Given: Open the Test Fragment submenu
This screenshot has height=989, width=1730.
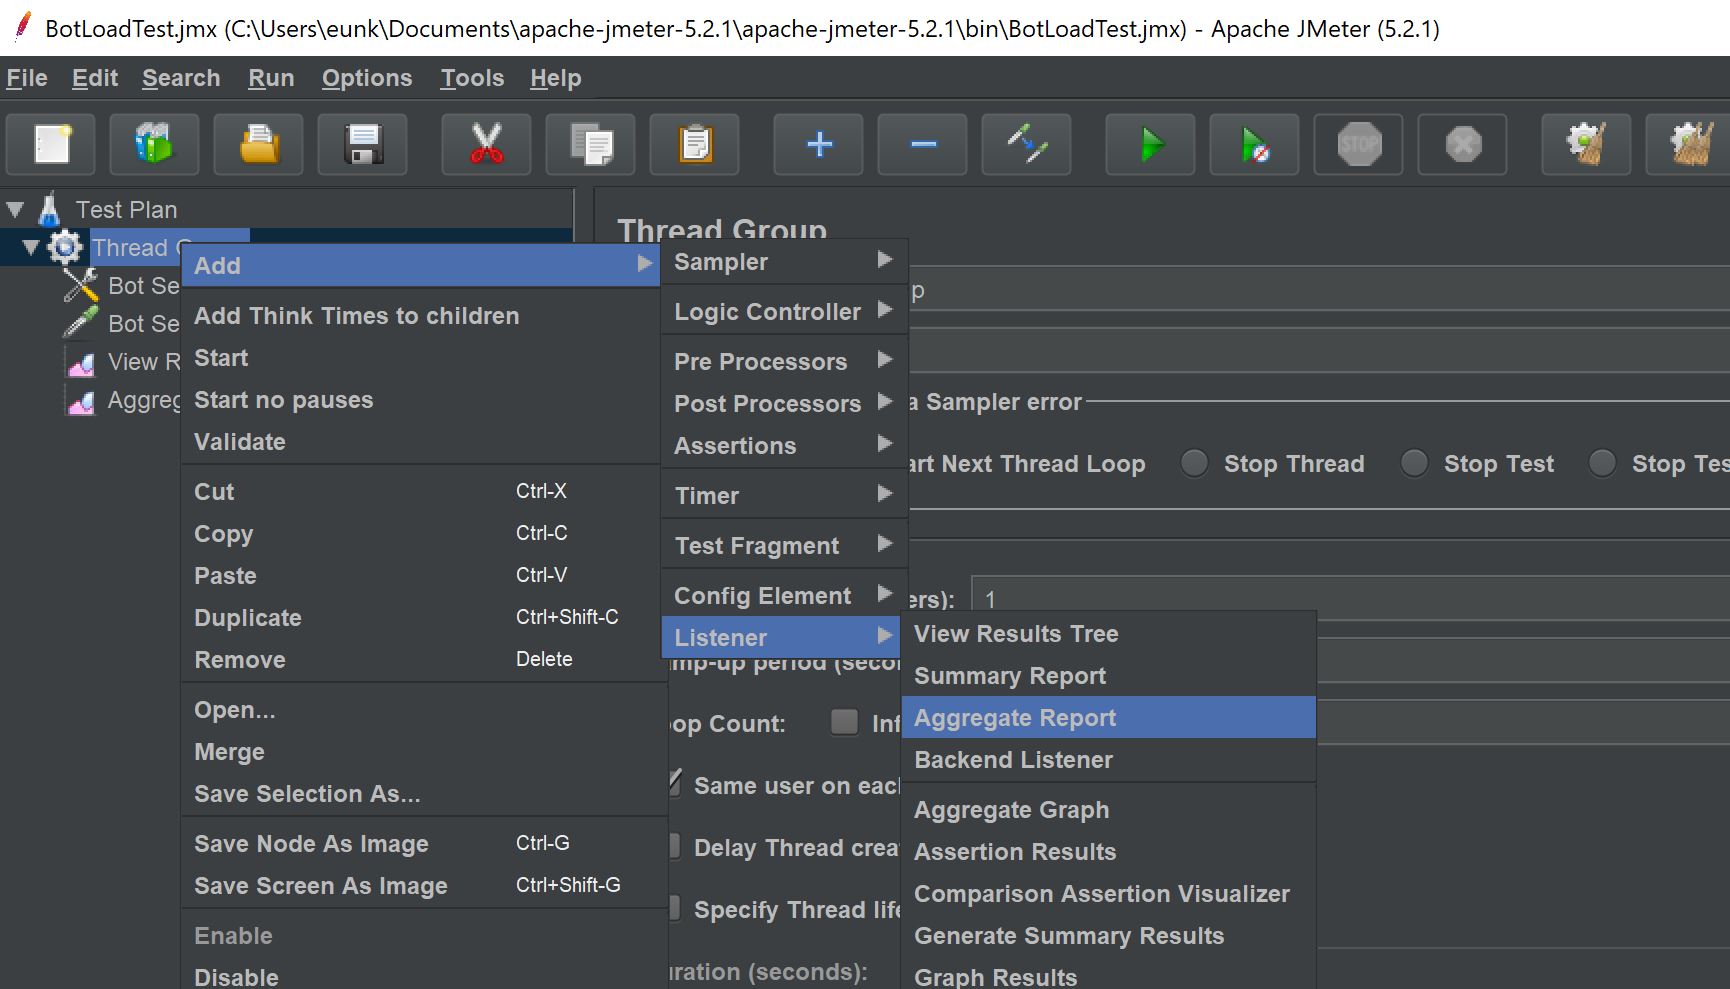Looking at the screenshot, I should [x=785, y=545].
